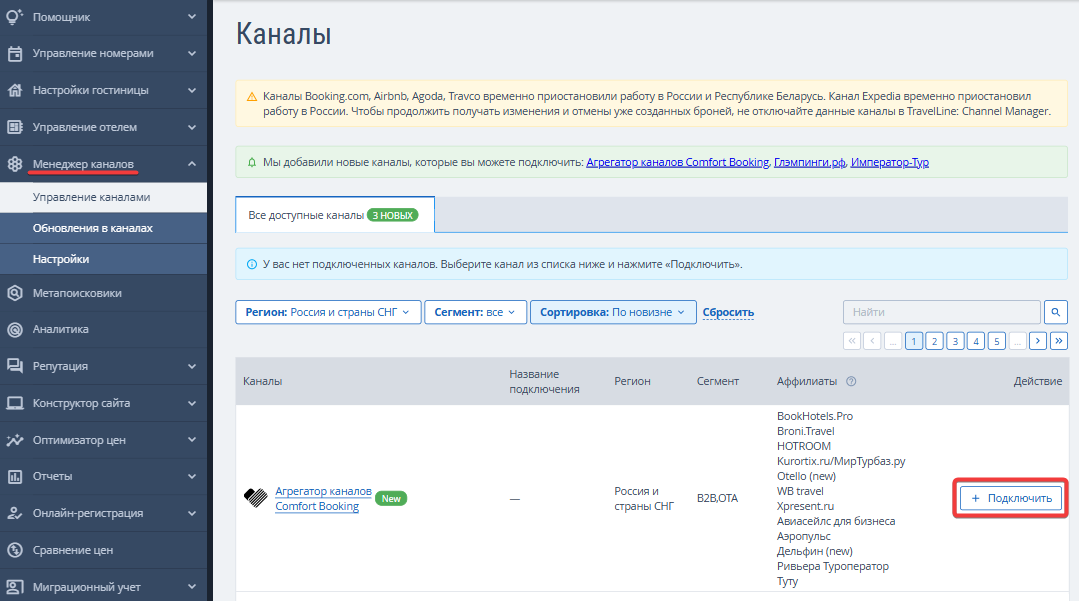Viewport: 1079px width, 601px height.
Task: Click the Метапоисковики sidebar icon
Action: pos(14,293)
